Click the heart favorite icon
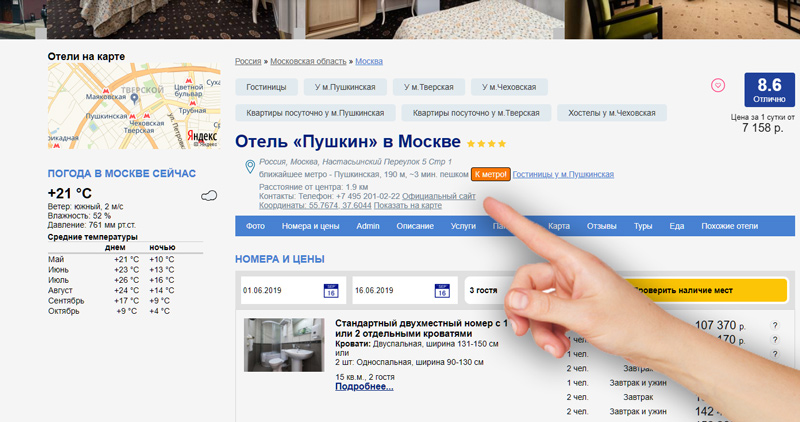 (717, 86)
